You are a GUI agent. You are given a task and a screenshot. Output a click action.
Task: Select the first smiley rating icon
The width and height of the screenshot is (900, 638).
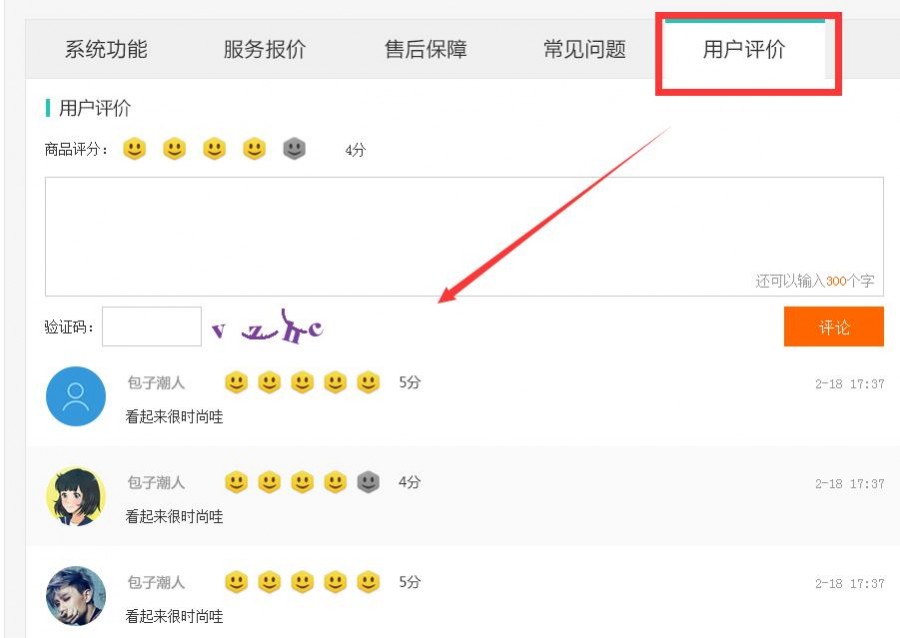(134, 149)
